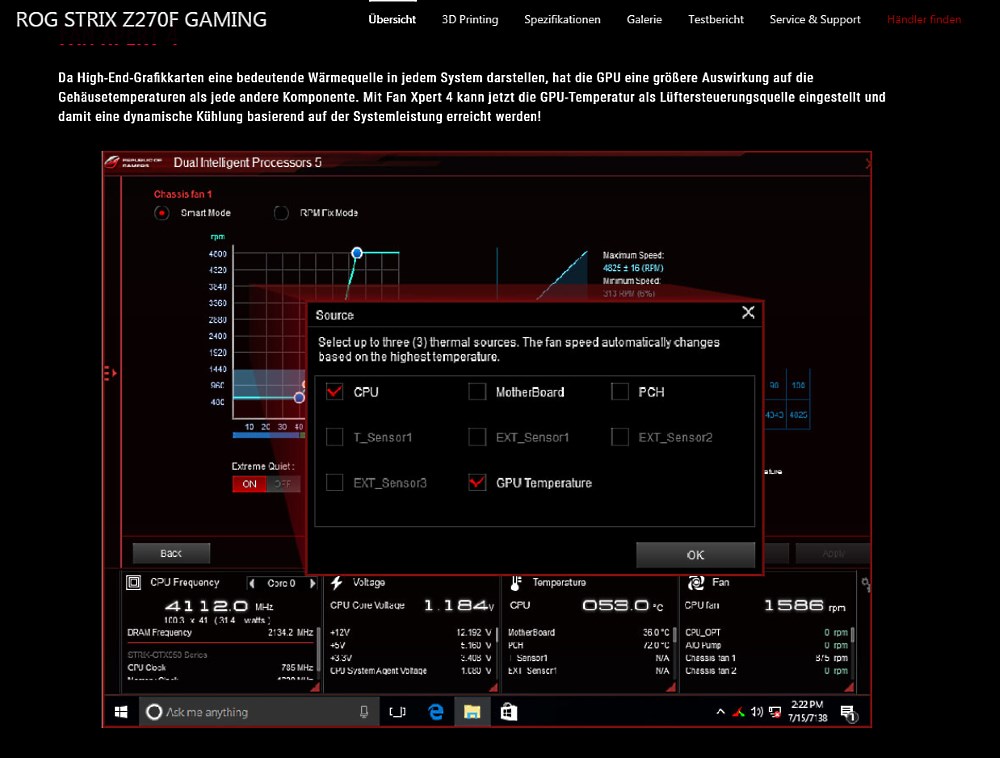Click the CPU Frequency chip icon

(133, 582)
